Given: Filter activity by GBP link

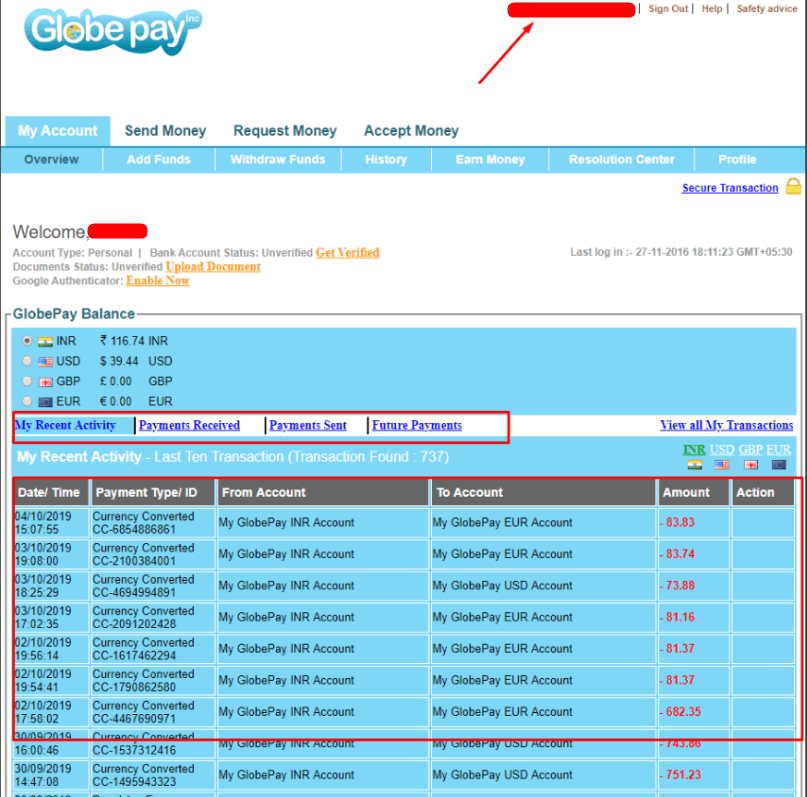Looking at the screenshot, I should (x=750, y=450).
